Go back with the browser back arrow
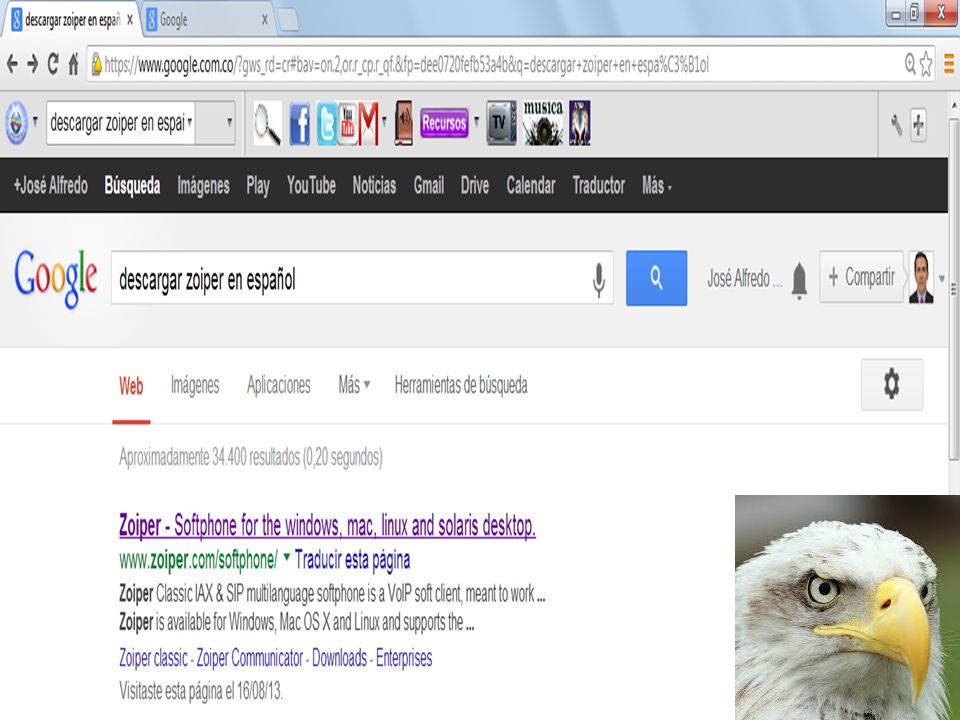 pyautogui.click(x=12, y=64)
